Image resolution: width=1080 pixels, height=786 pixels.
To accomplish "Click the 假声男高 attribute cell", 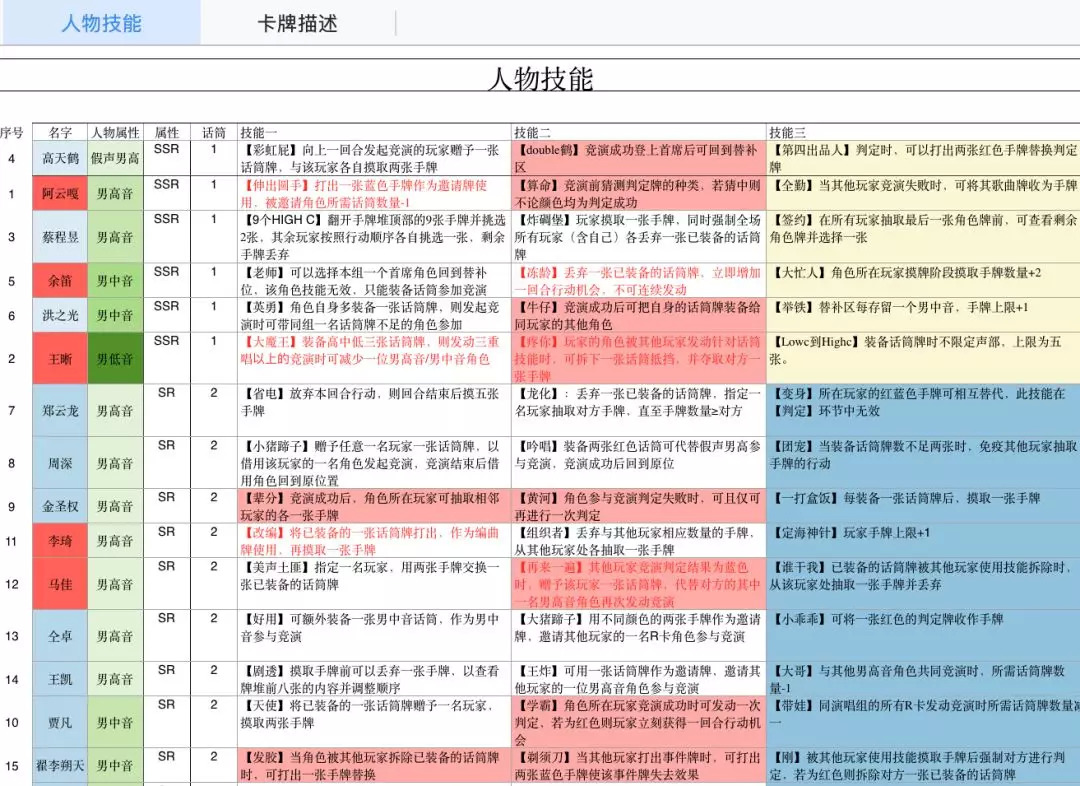I will [x=115, y=158].
